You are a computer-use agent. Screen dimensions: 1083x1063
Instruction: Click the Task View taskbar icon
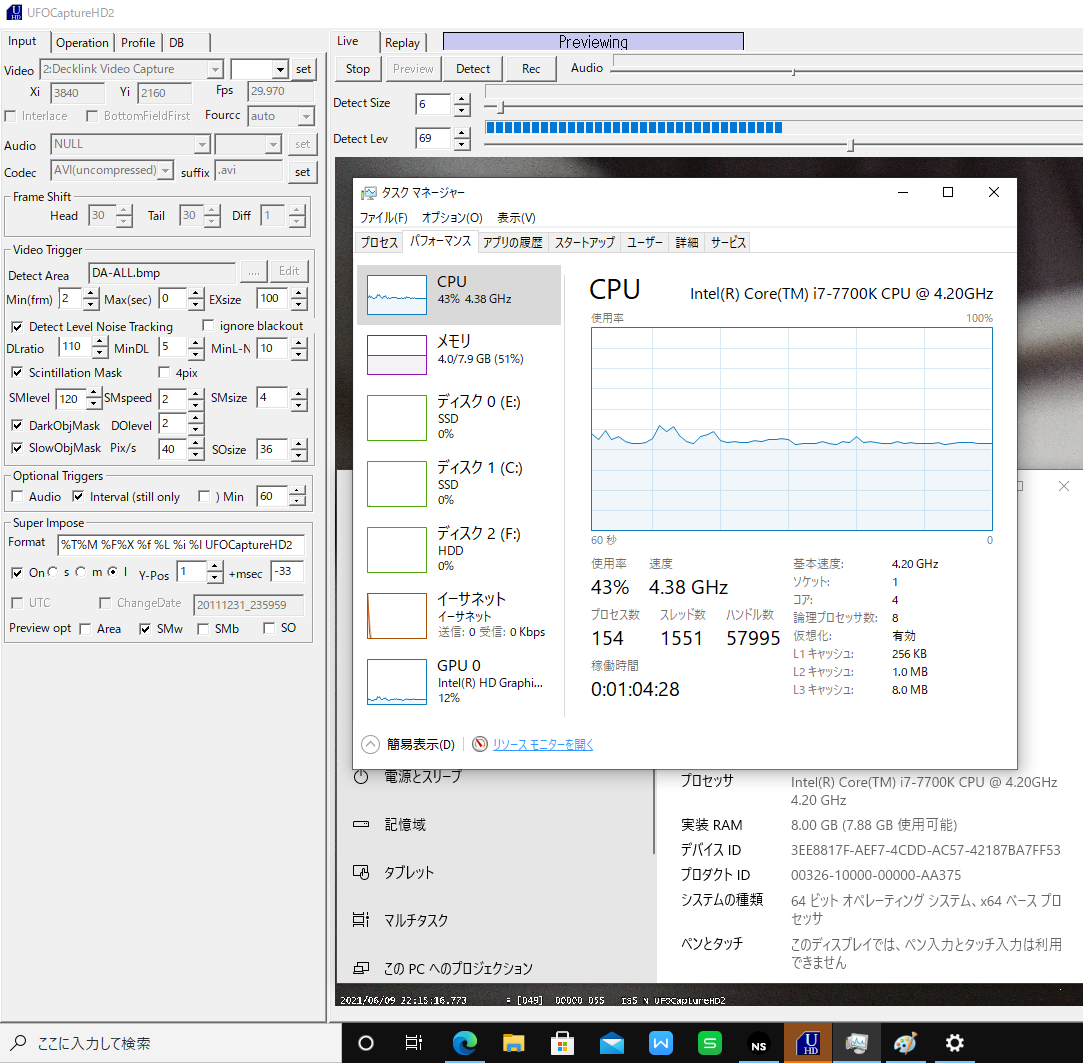pyautogui.click(x=414, y=1043)
